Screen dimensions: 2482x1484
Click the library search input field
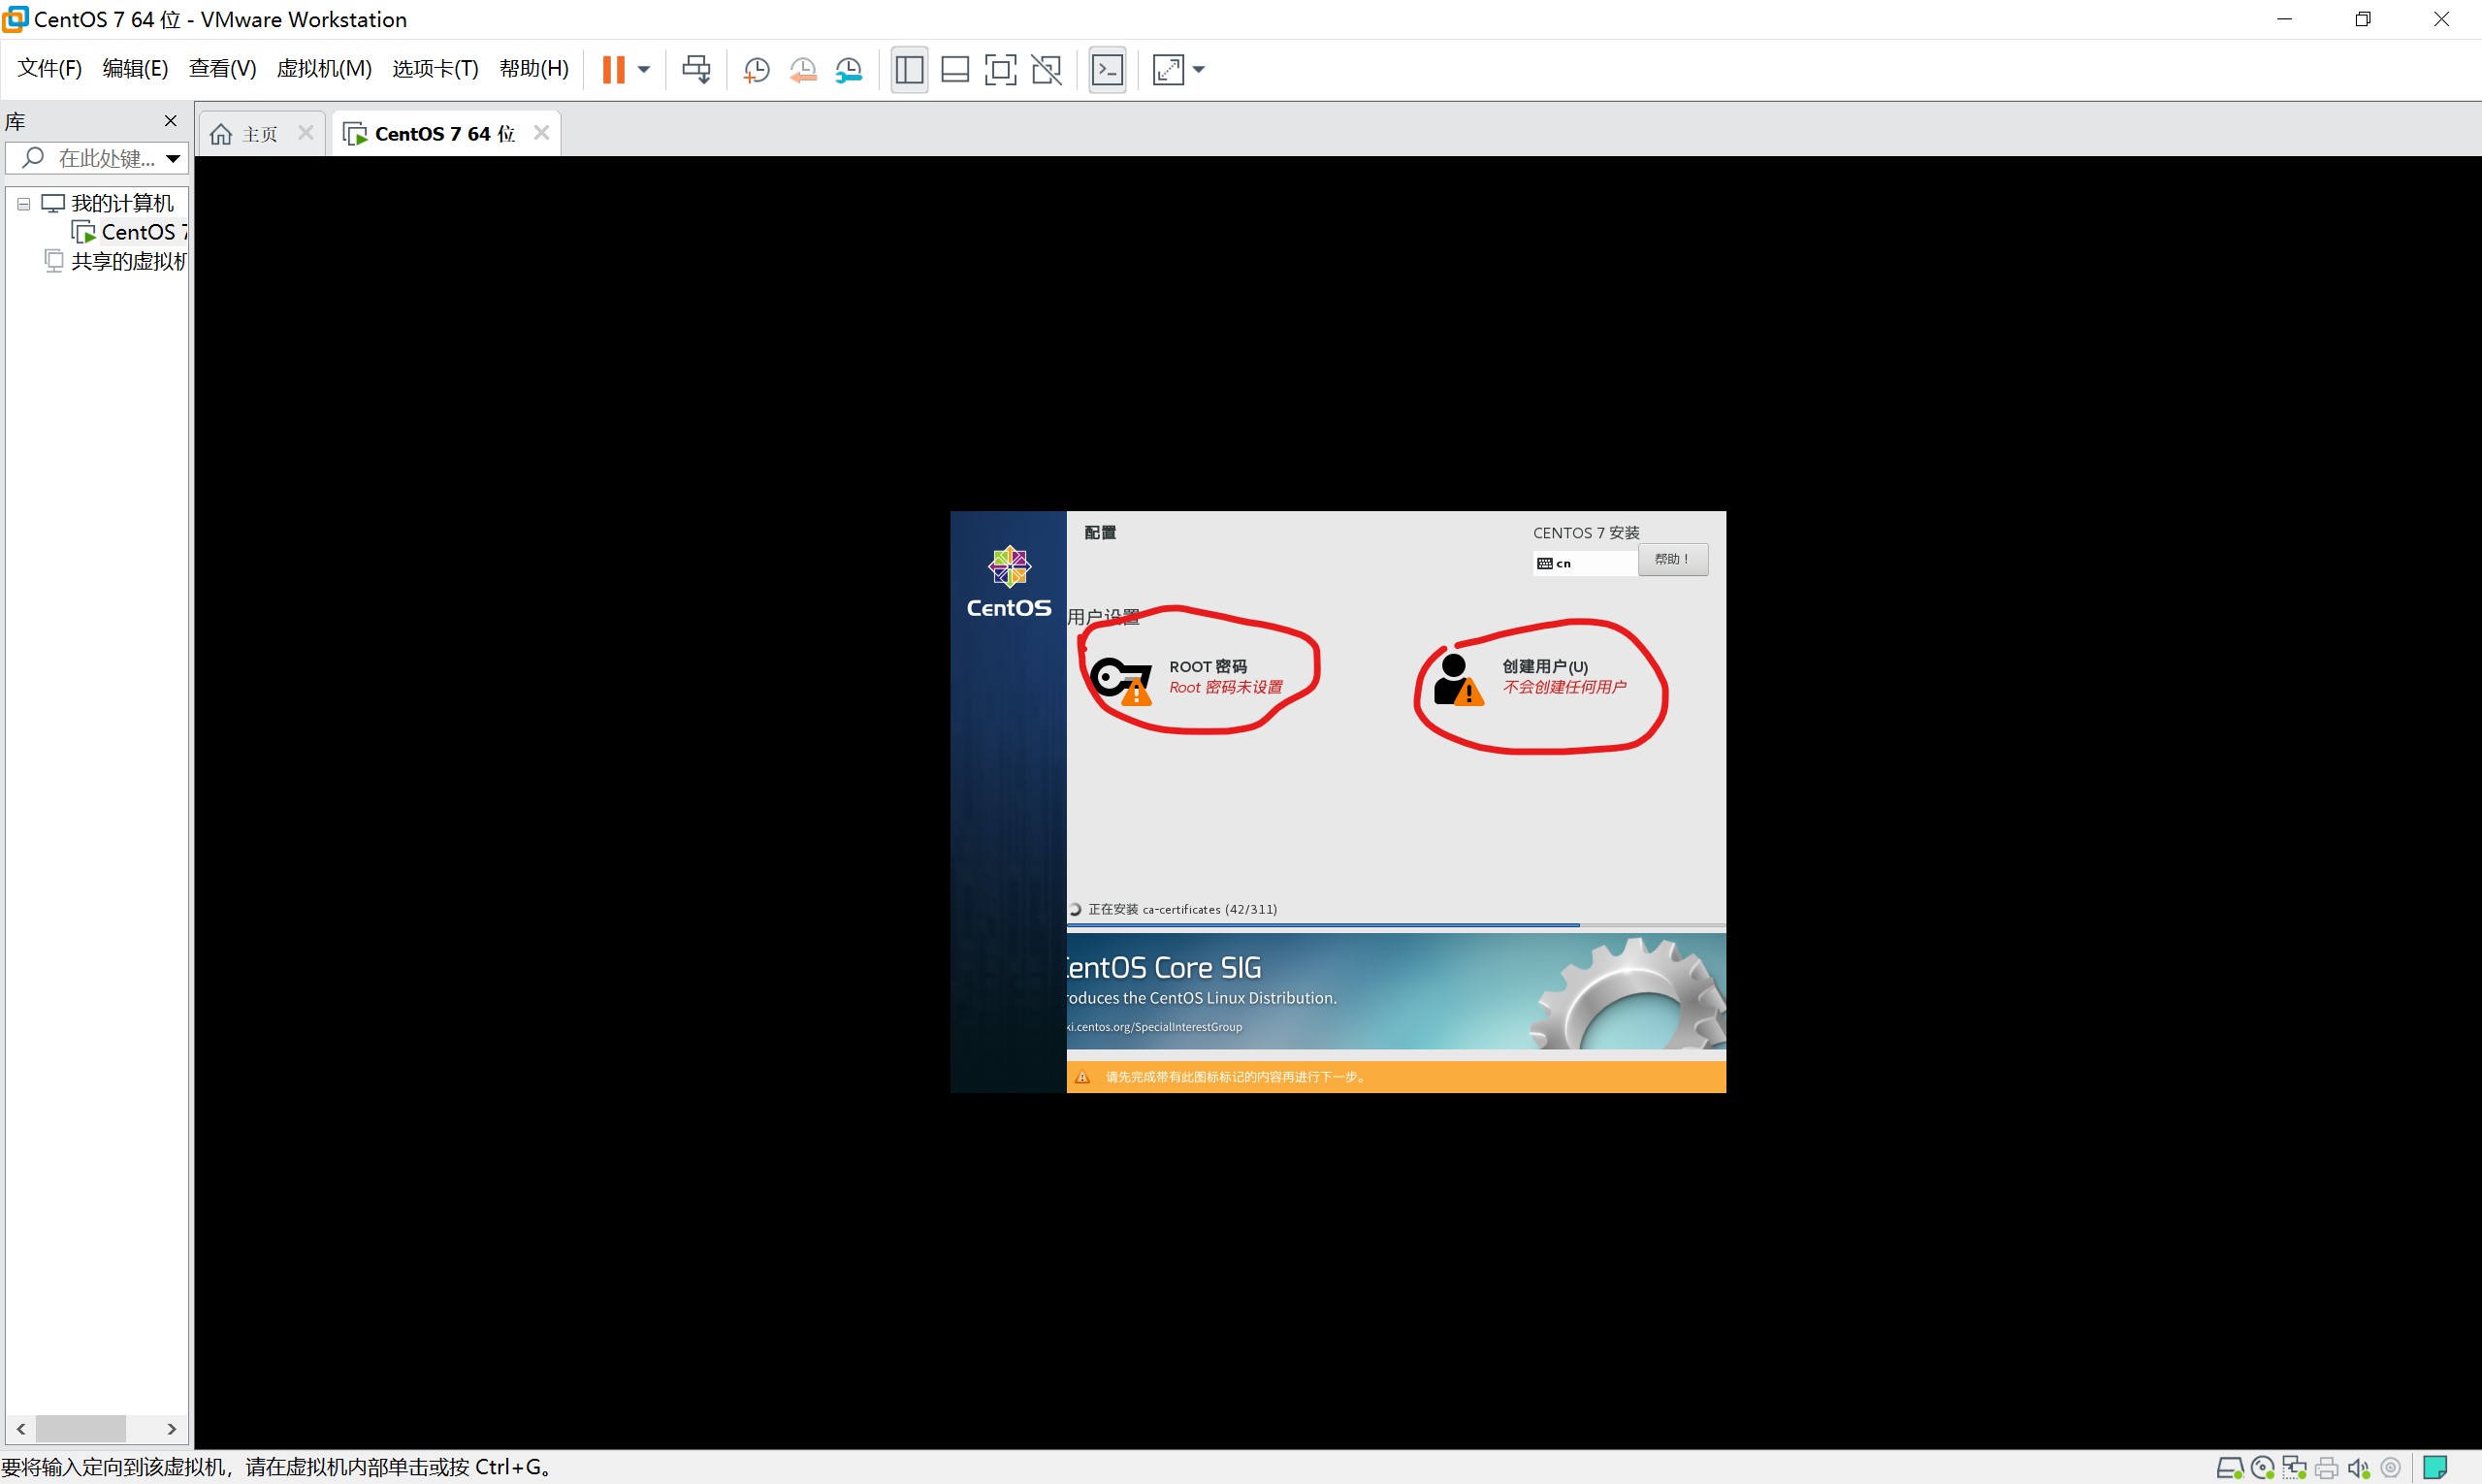click(x=104, y=158)
